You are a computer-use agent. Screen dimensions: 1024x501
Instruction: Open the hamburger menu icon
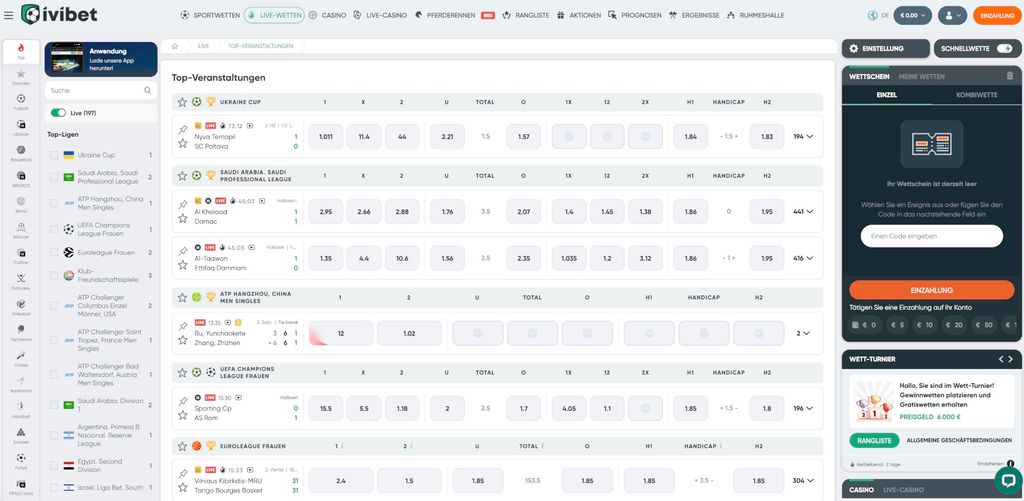(8, 15)
